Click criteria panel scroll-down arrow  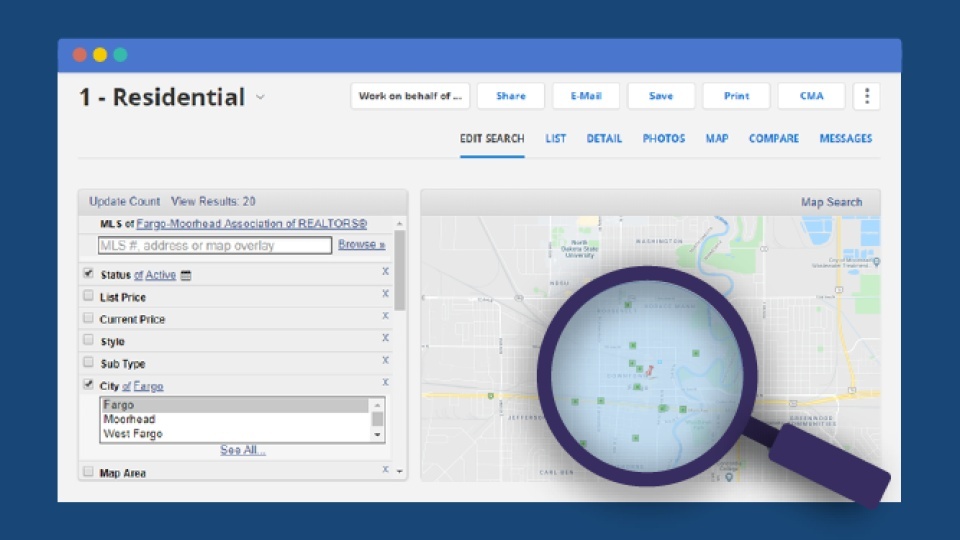400,471
